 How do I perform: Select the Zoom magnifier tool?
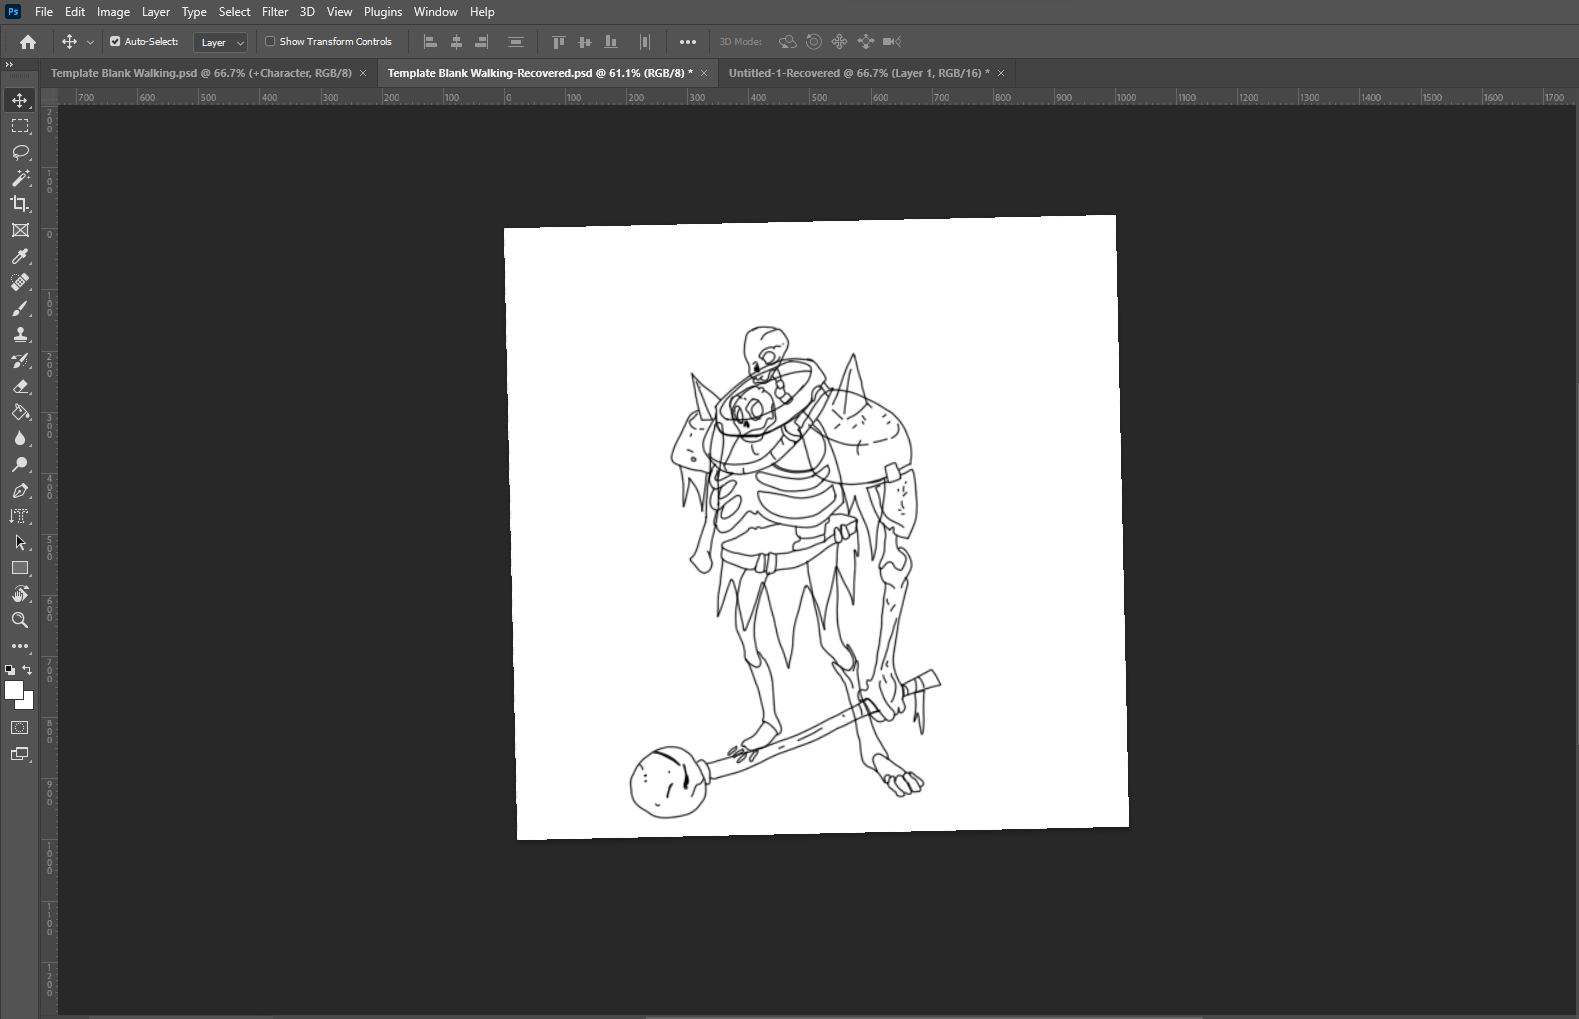[x=20, y=620]
